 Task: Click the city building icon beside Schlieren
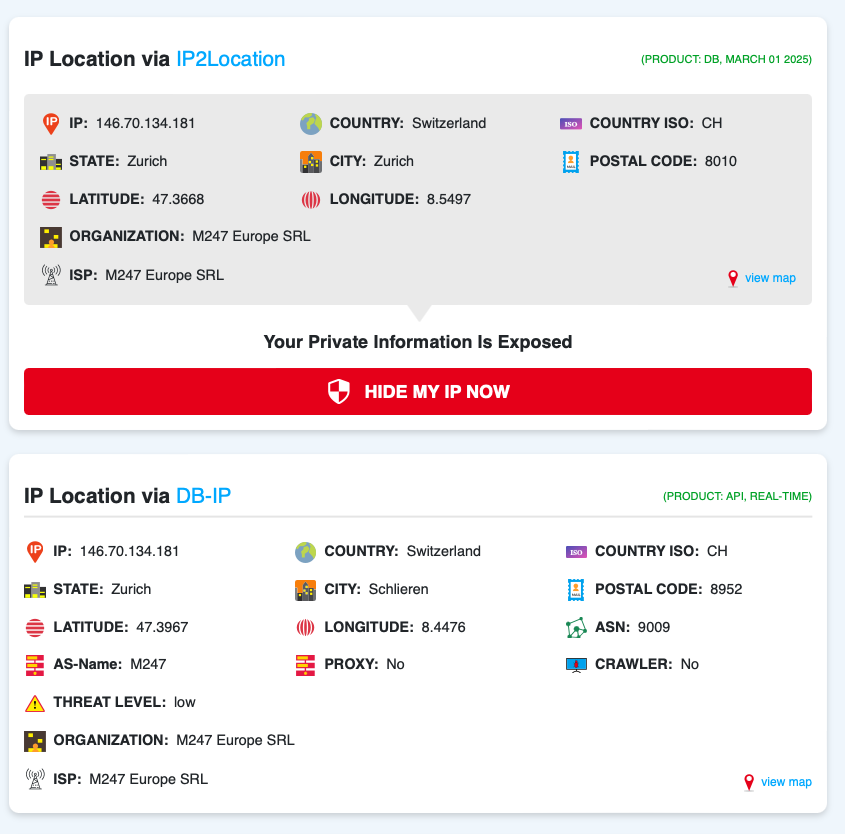(306, 589)
